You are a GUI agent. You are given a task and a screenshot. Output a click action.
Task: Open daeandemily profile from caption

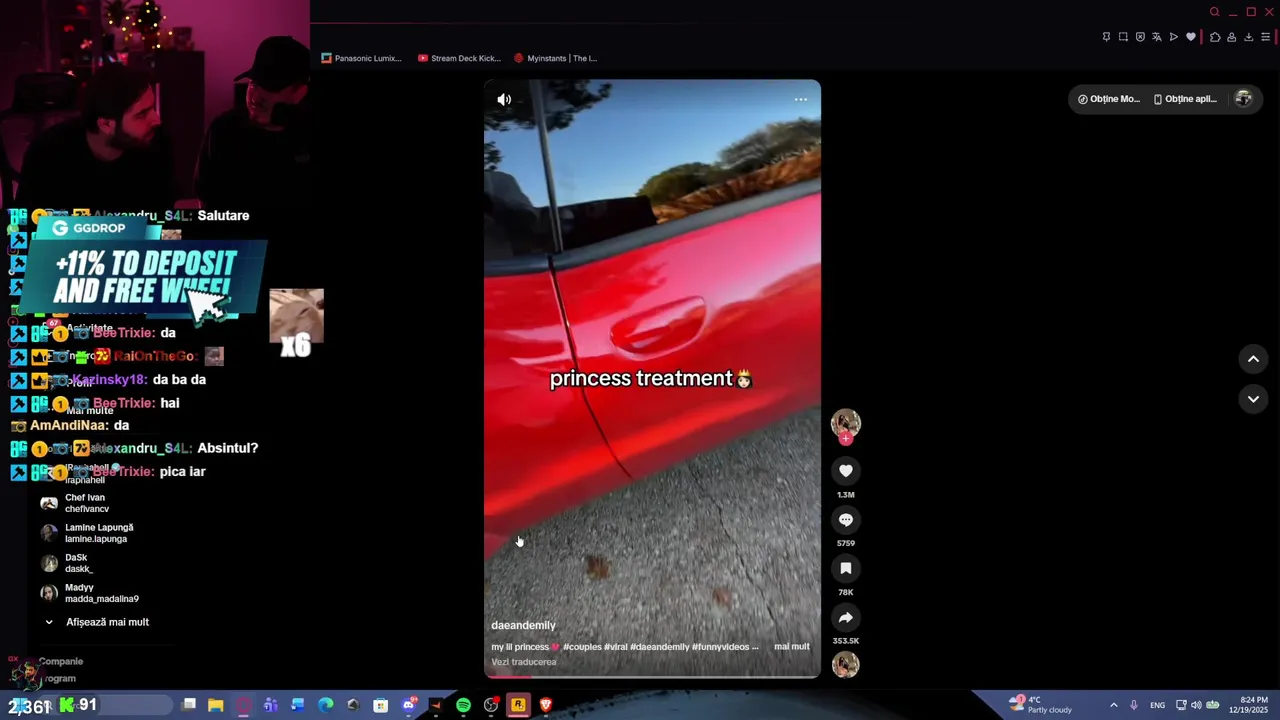click(523, 625)
